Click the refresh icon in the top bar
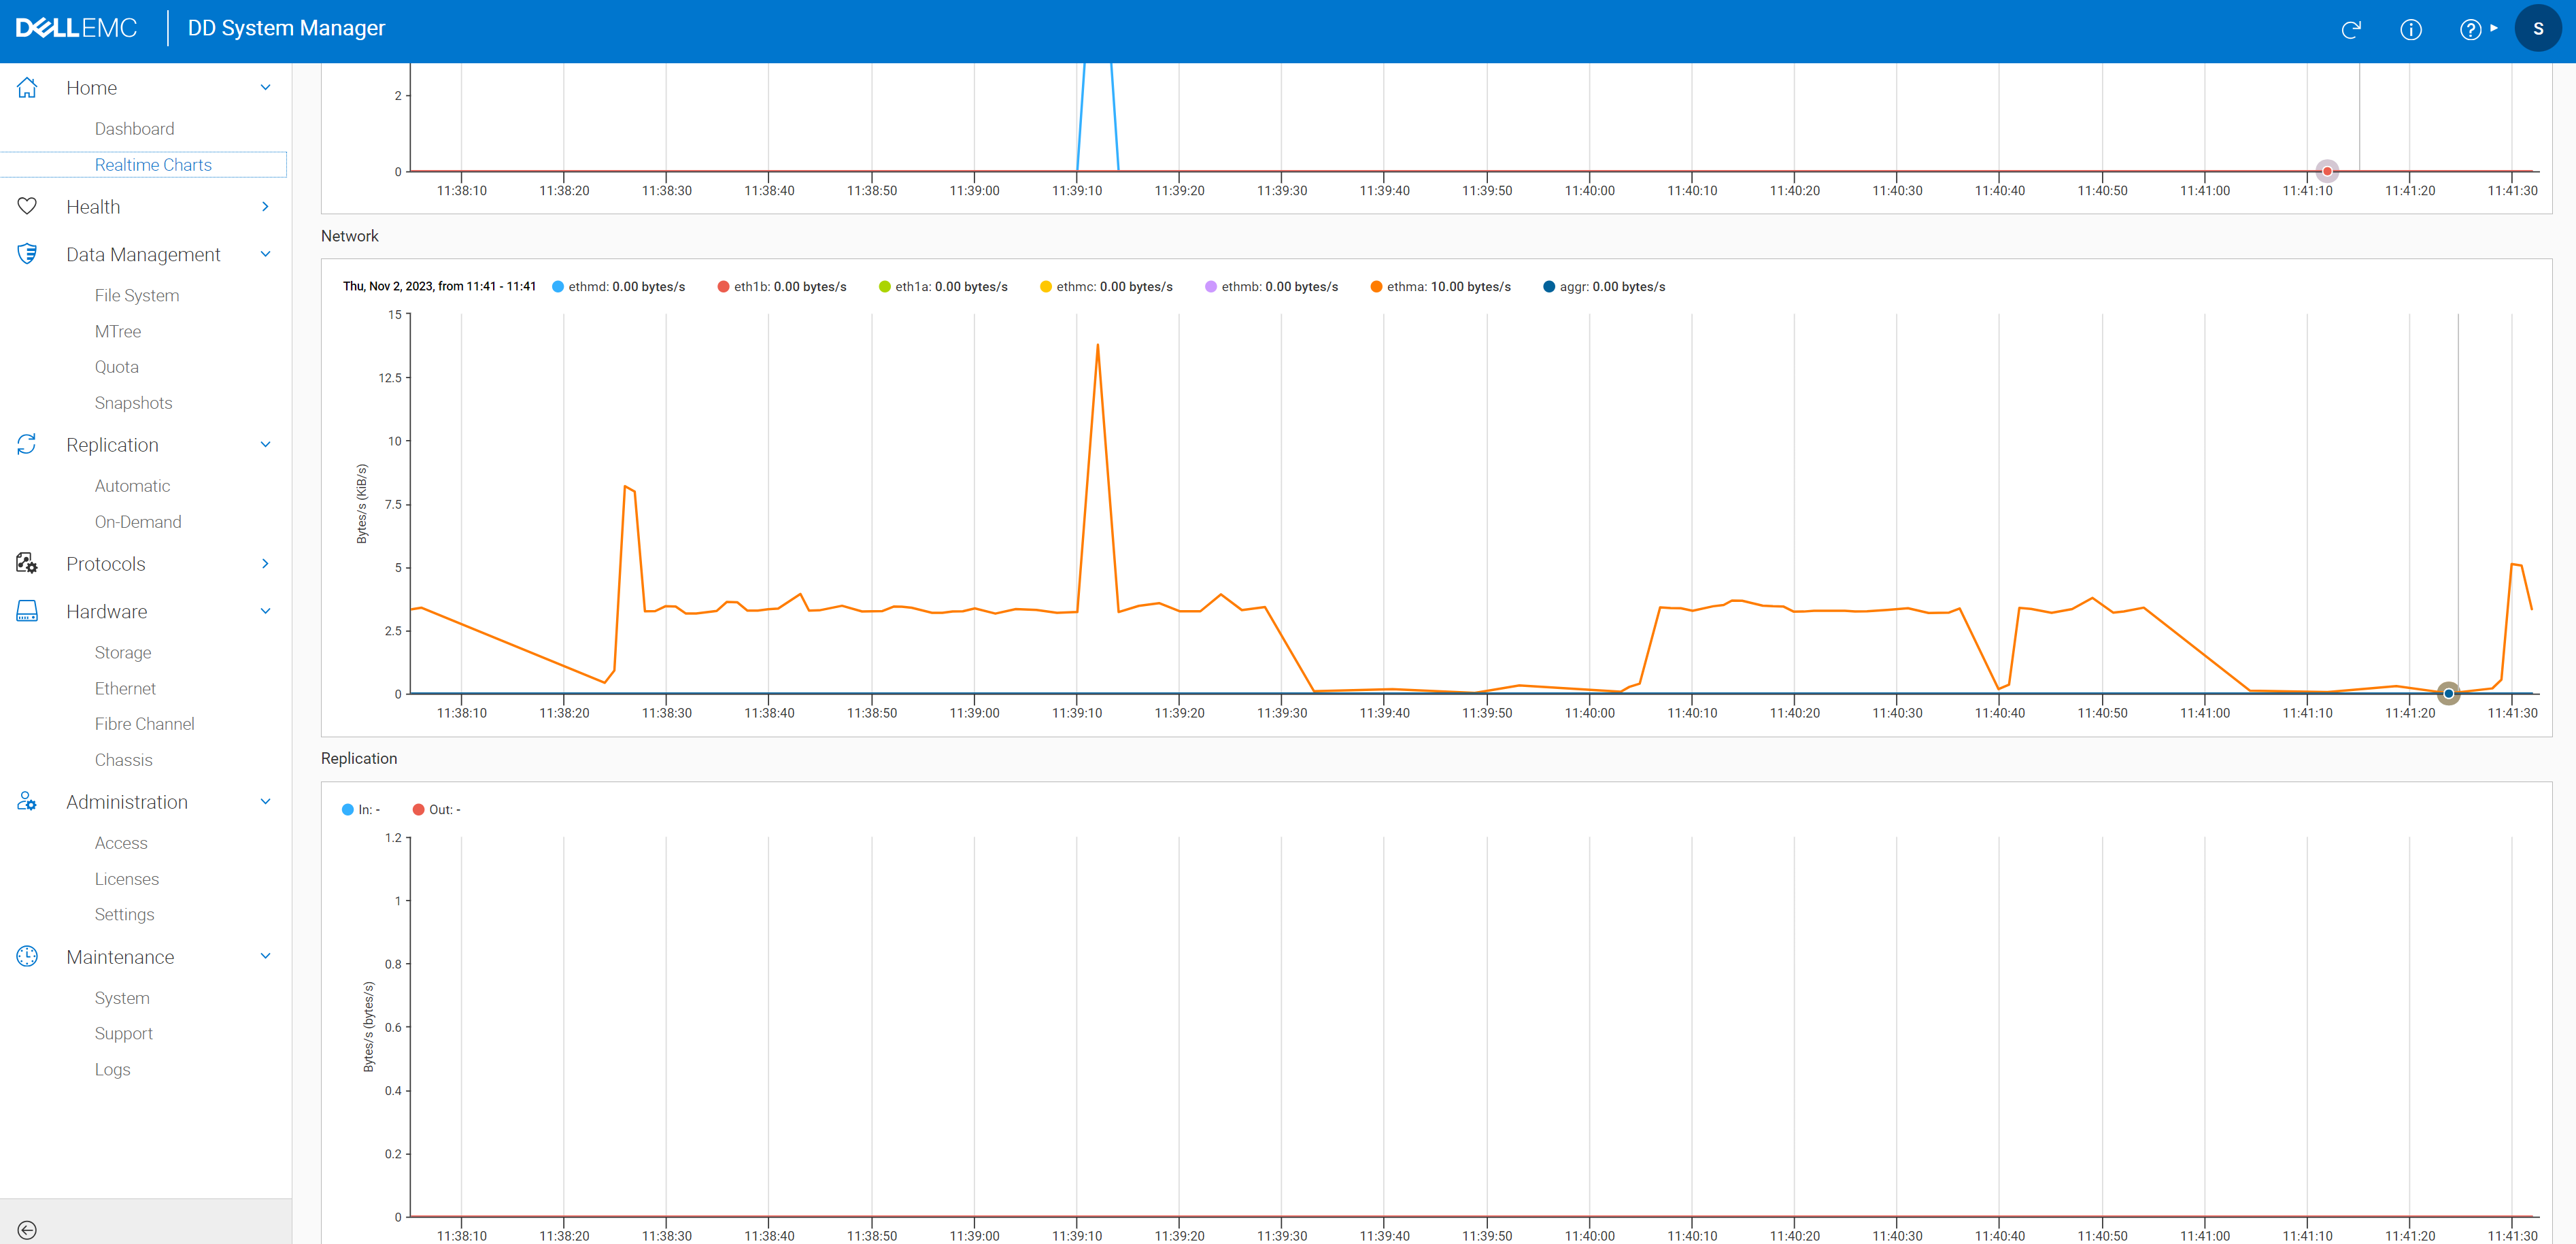2576x1244 pixels. pos(2352,29)
